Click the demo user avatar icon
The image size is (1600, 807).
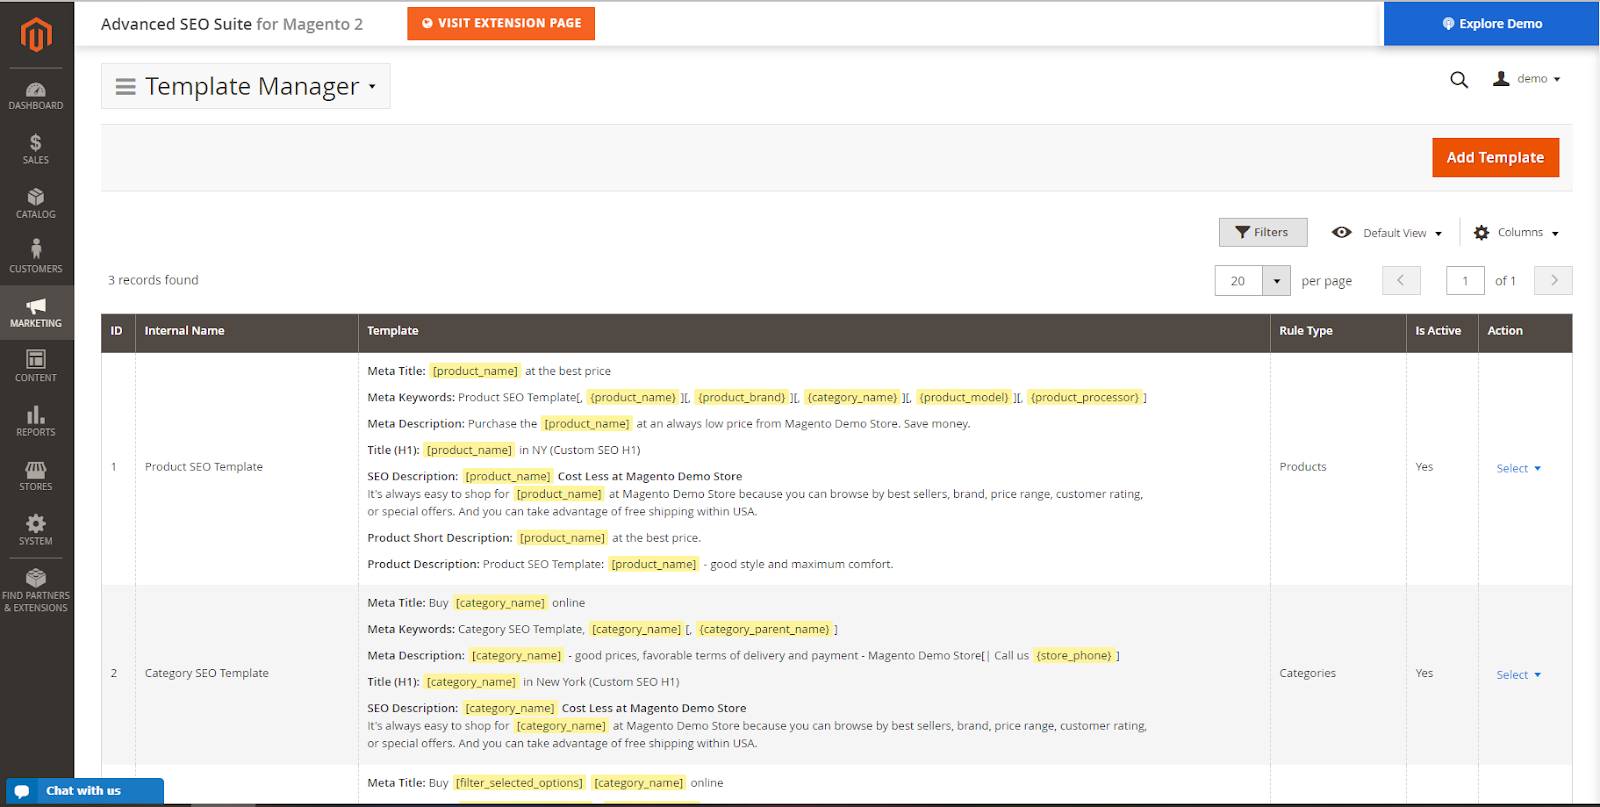[x=1501, y=78]
